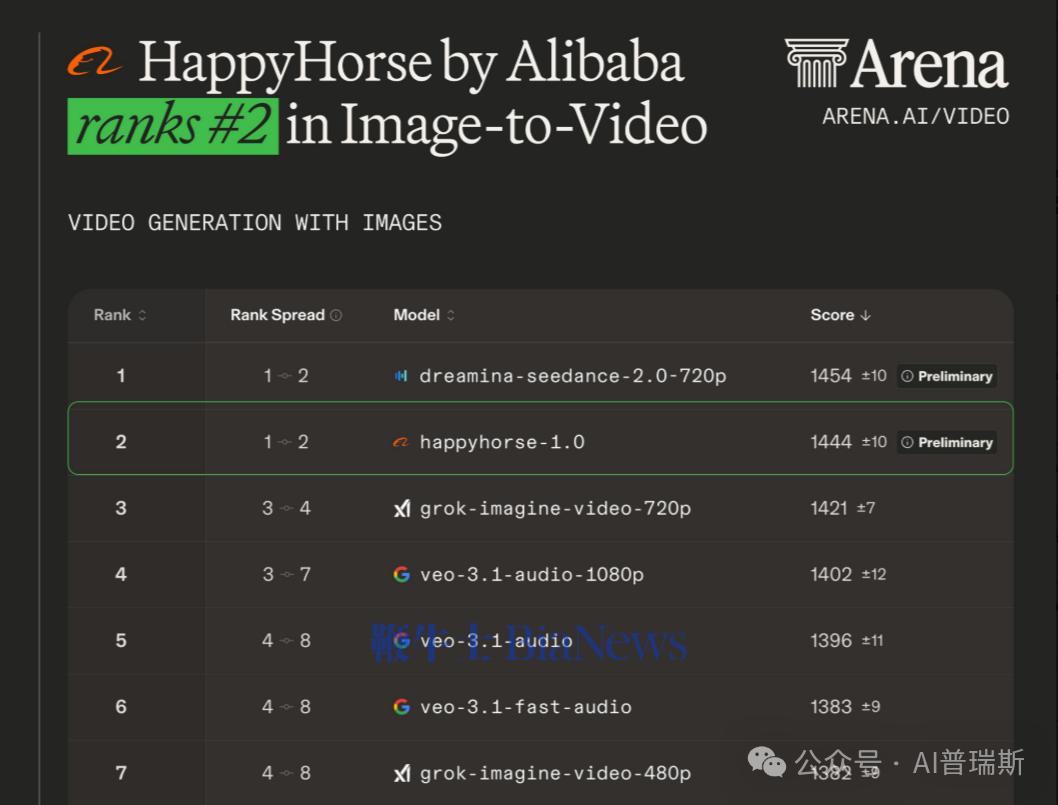The height and width of the screenshot is (805, 1058).
Task: Select the veo-3.1-audio-1080p model name
Action: (531, 575)
